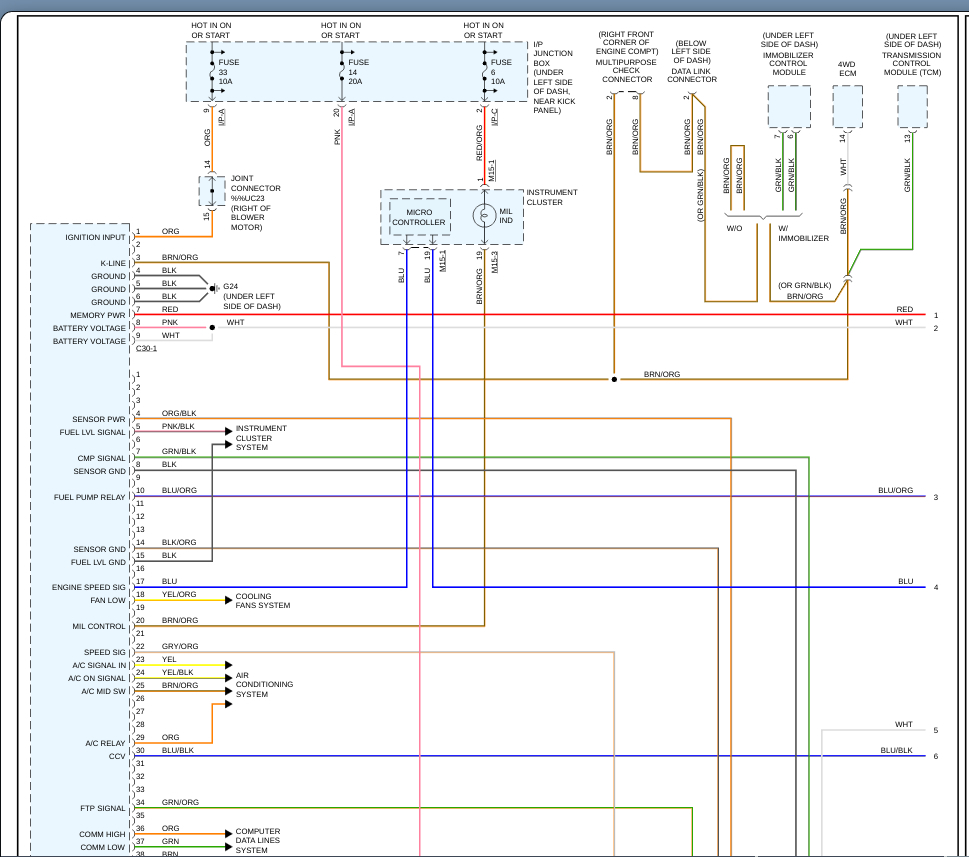Click the Micro Controller box
This screenshot has height=857, width=969.
coord(418,216)
